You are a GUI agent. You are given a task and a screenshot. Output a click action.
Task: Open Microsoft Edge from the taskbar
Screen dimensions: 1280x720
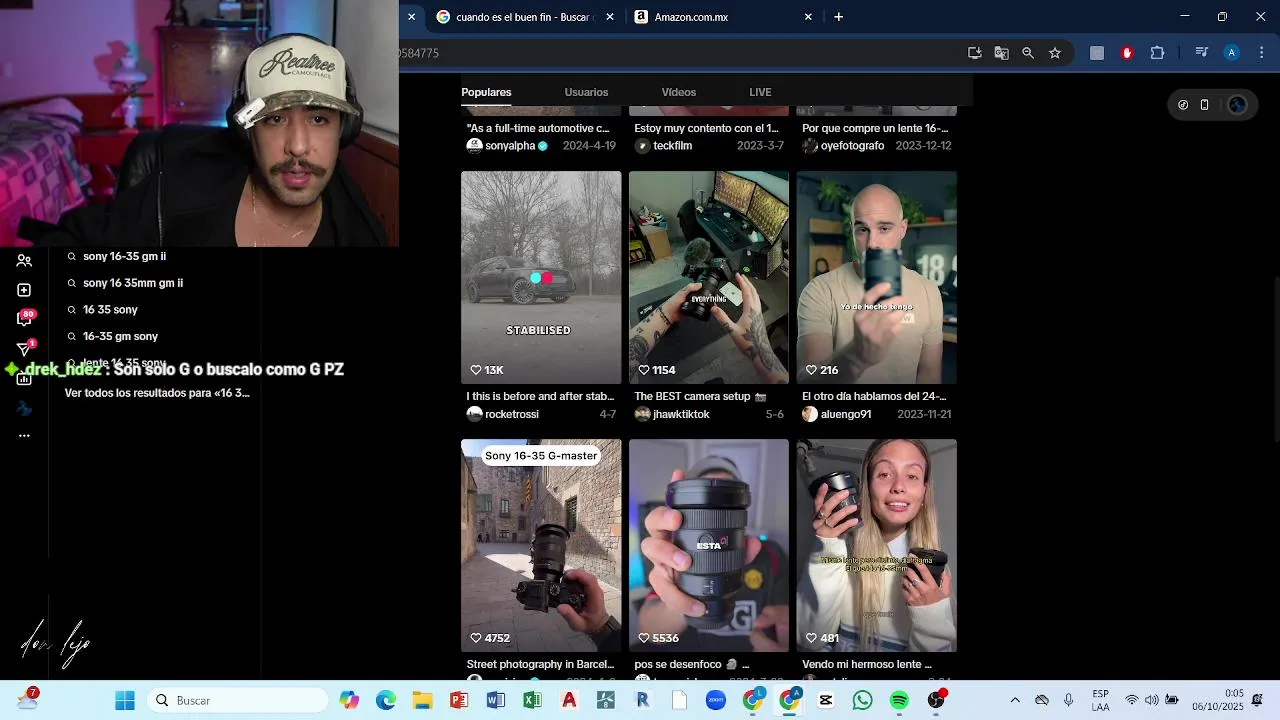386,700
